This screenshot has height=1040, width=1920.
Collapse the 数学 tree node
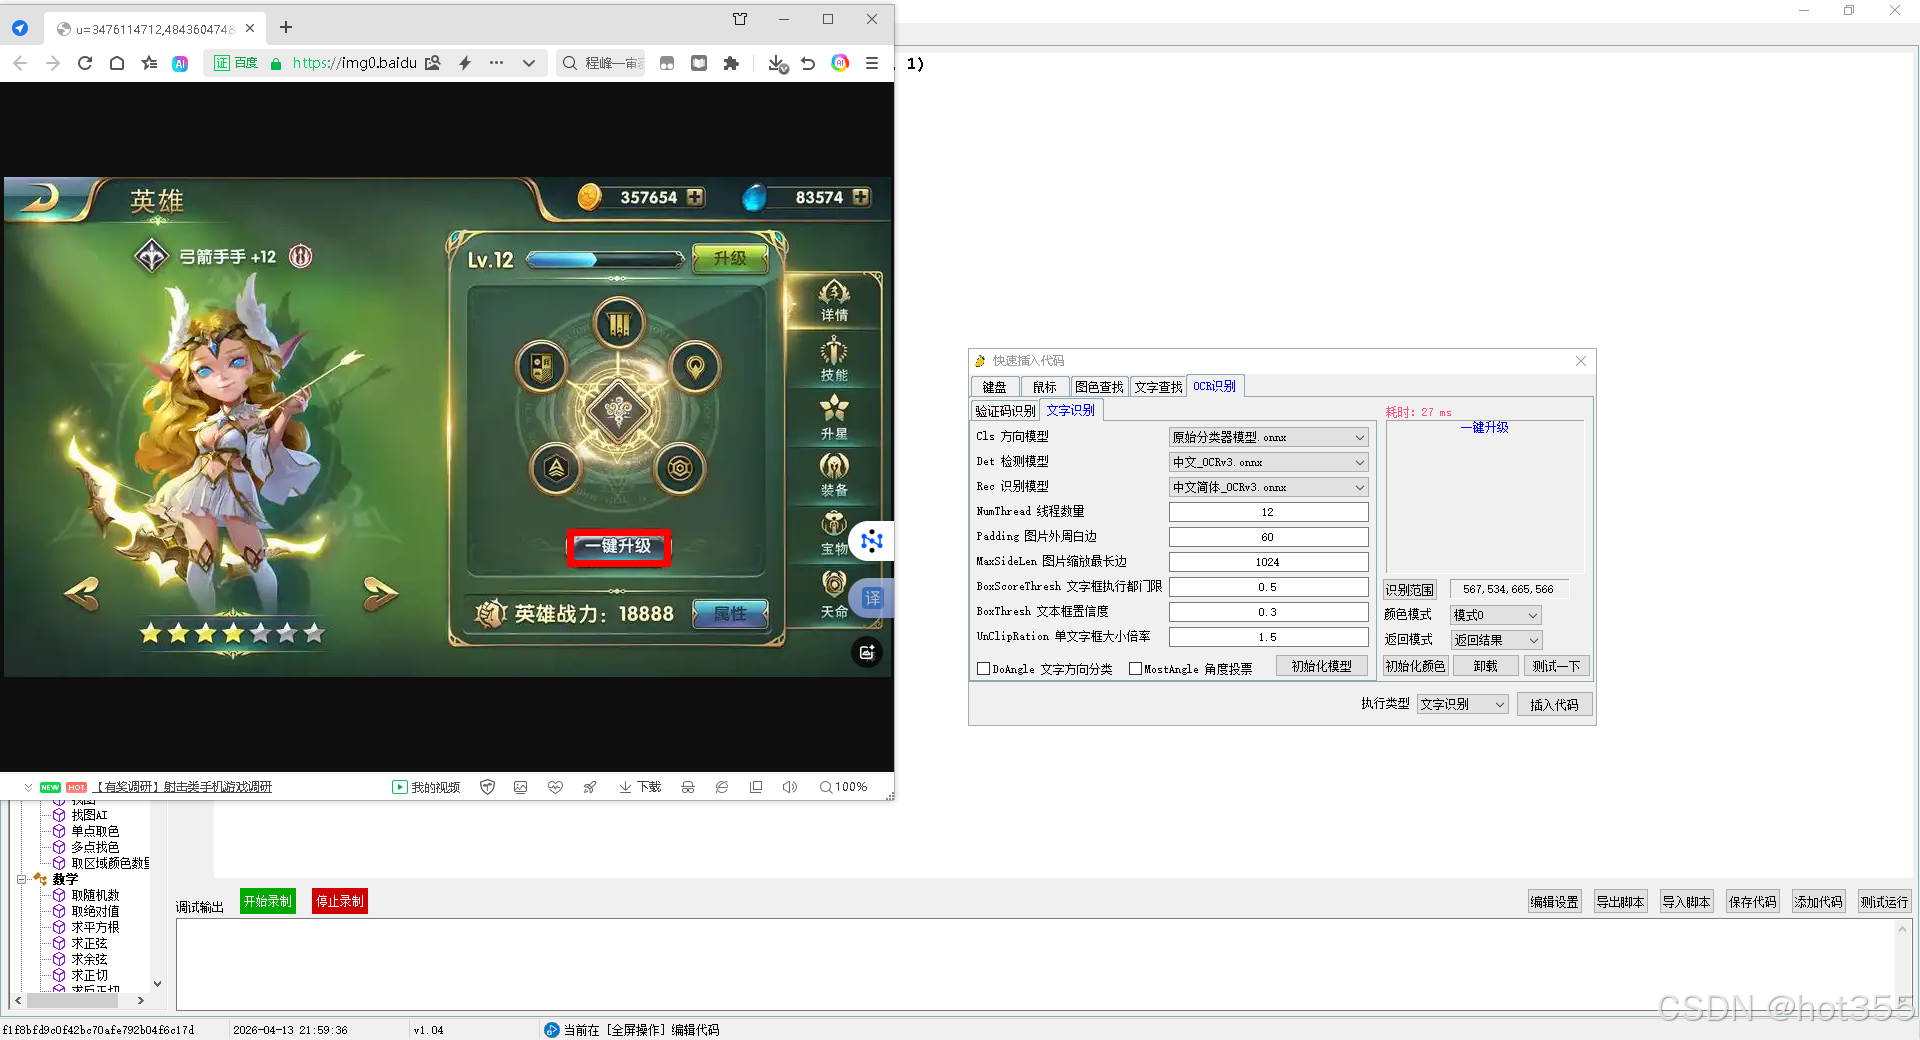21,879
